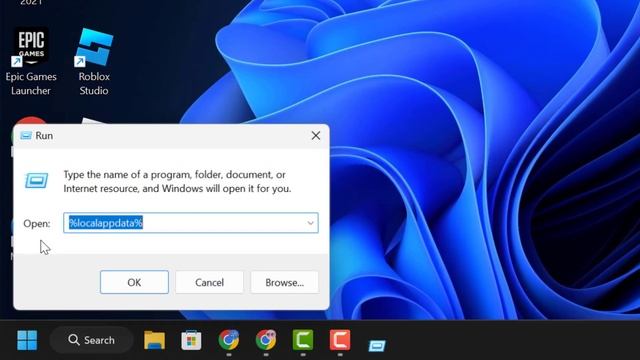
Task: Open File Explorer from taskbar
Action: (154, 340)
